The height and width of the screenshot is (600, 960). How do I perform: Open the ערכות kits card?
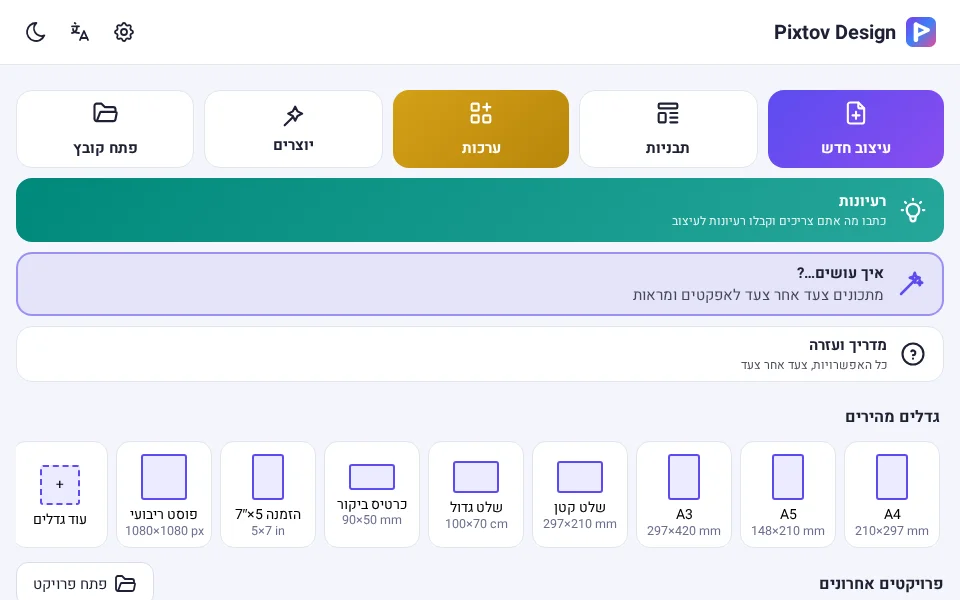click(x=481, y=129)
